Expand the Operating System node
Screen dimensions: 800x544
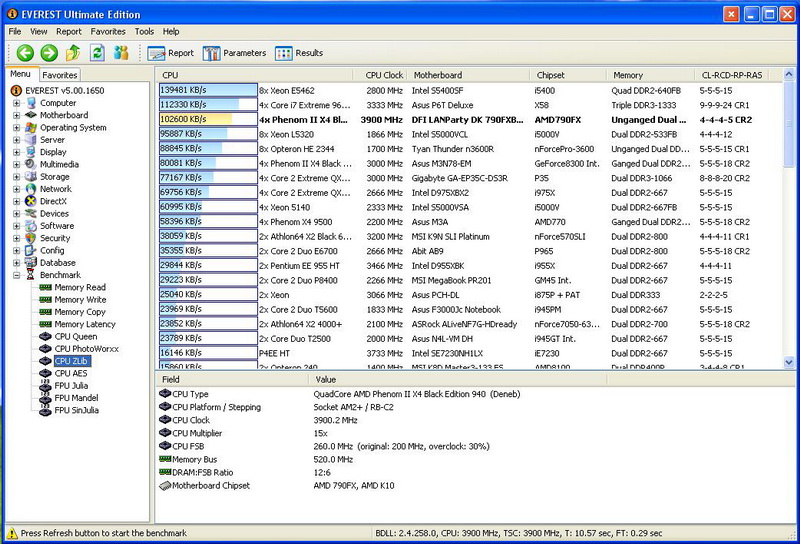(16, 128)
